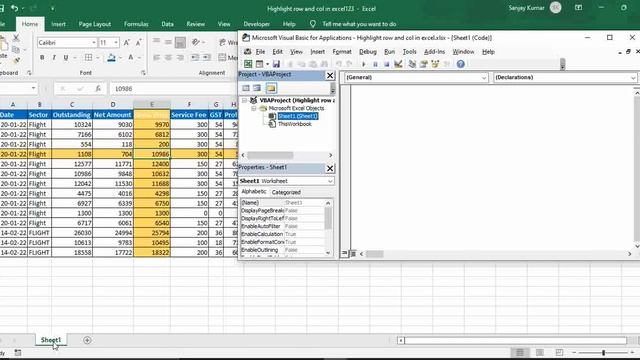Click the blue Help question mark icon
640x360 pixels.
point(460,64)
